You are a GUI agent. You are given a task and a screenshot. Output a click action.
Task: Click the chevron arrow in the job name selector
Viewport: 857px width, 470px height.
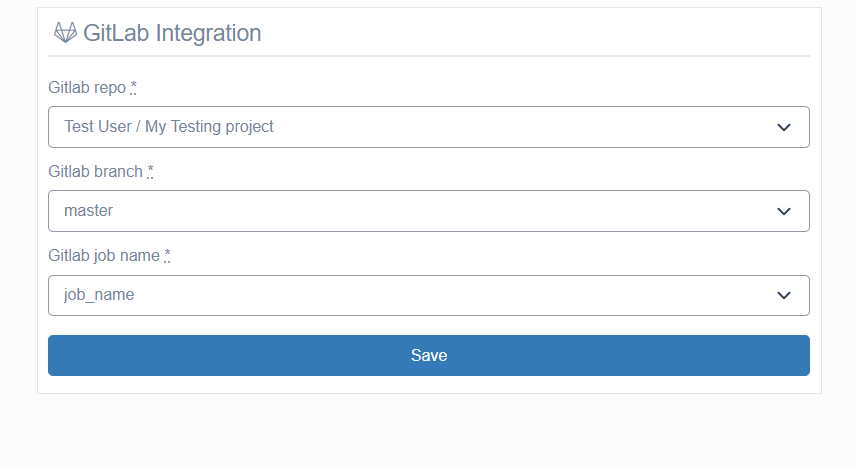784,296
